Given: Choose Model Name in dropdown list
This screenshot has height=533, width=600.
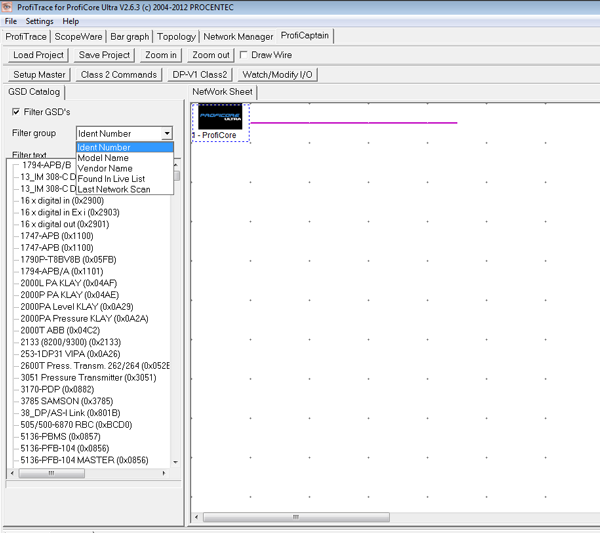Looking at the screenshot, I should point(125,158).
